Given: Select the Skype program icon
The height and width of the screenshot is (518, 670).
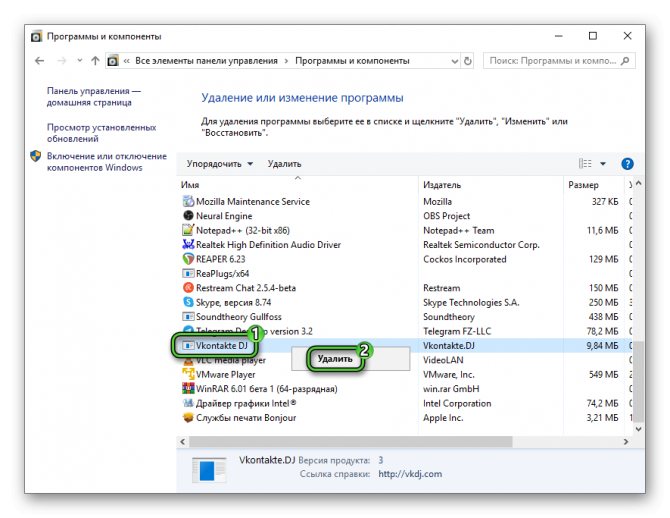Looking at the screenshot, I should pyautogui.click(x=188, y=302).
